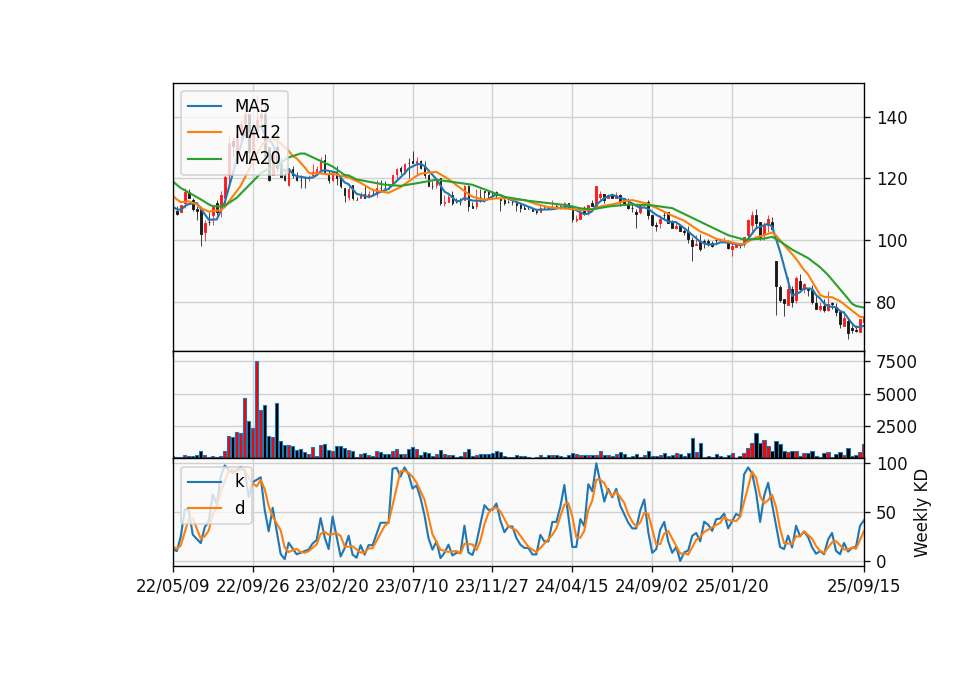
Task: Click the MA20 legend label
Action: (257, 159)
